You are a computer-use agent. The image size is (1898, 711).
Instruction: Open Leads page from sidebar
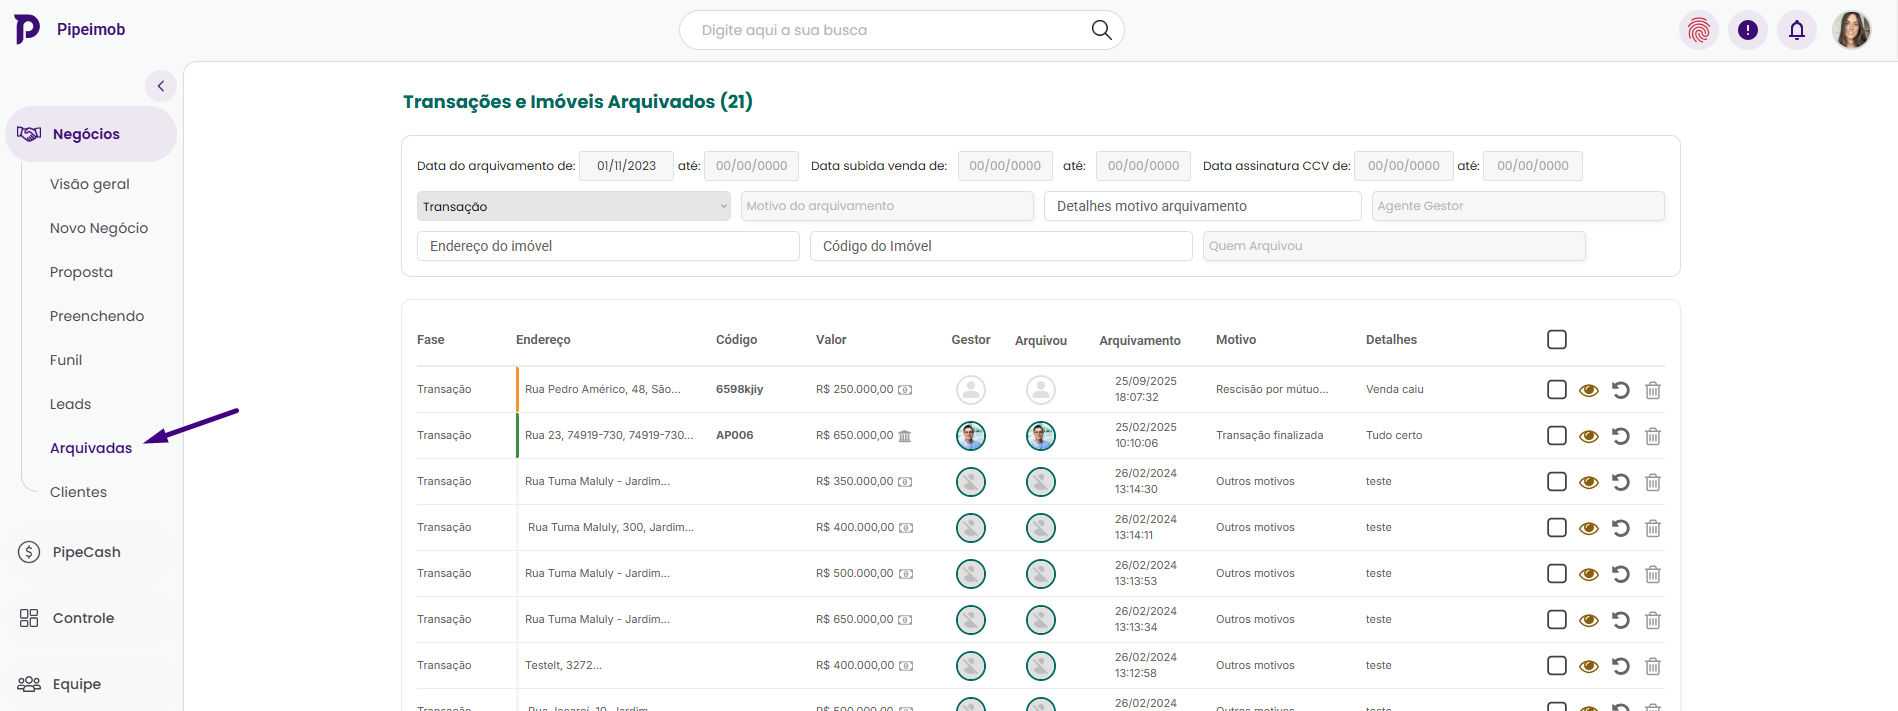pos(70,404)
